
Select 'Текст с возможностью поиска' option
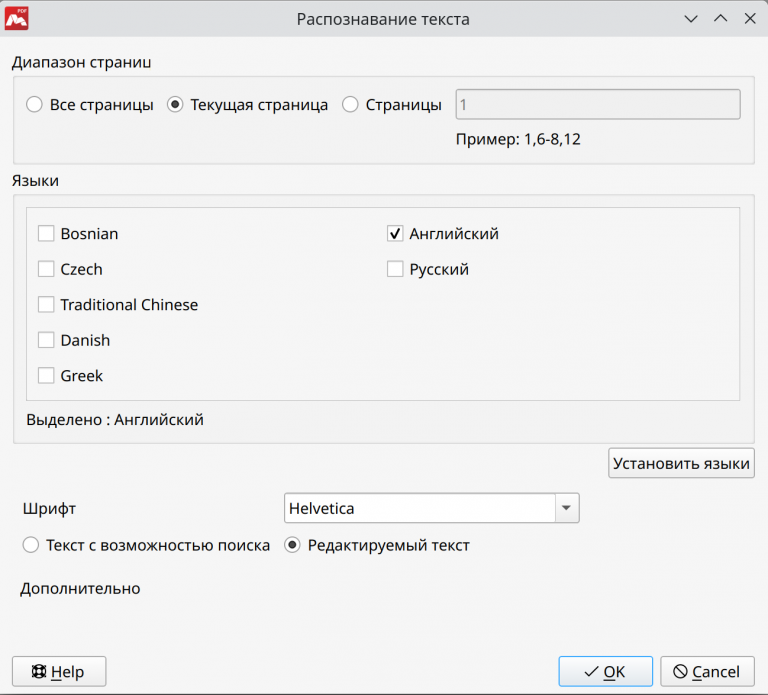coord(31,546)
